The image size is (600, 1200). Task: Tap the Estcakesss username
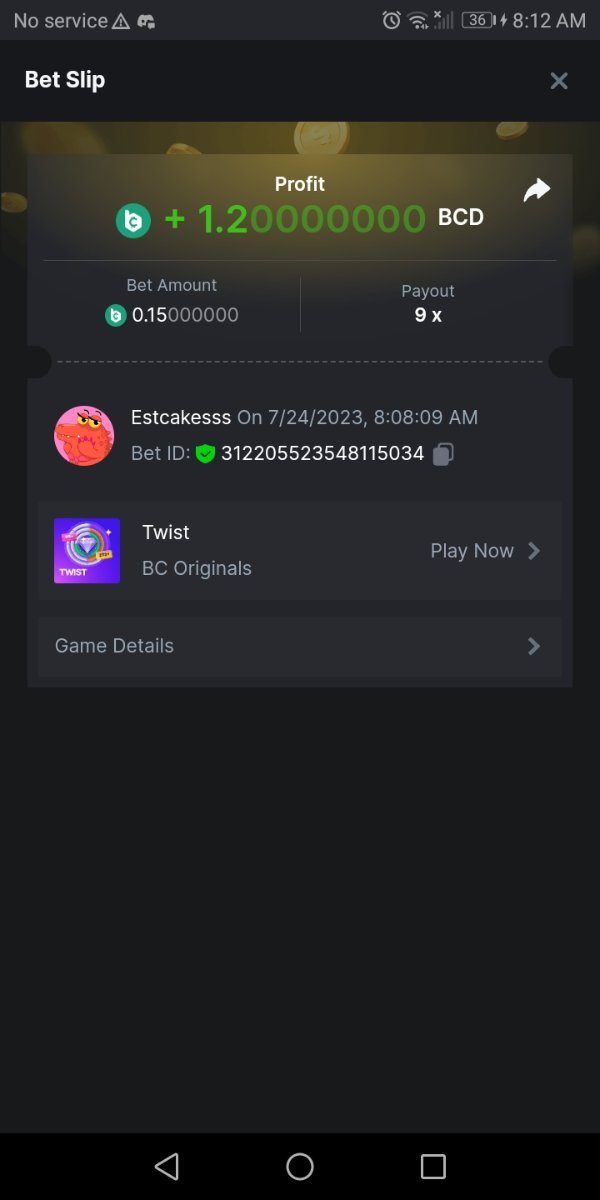click(181, 417)
